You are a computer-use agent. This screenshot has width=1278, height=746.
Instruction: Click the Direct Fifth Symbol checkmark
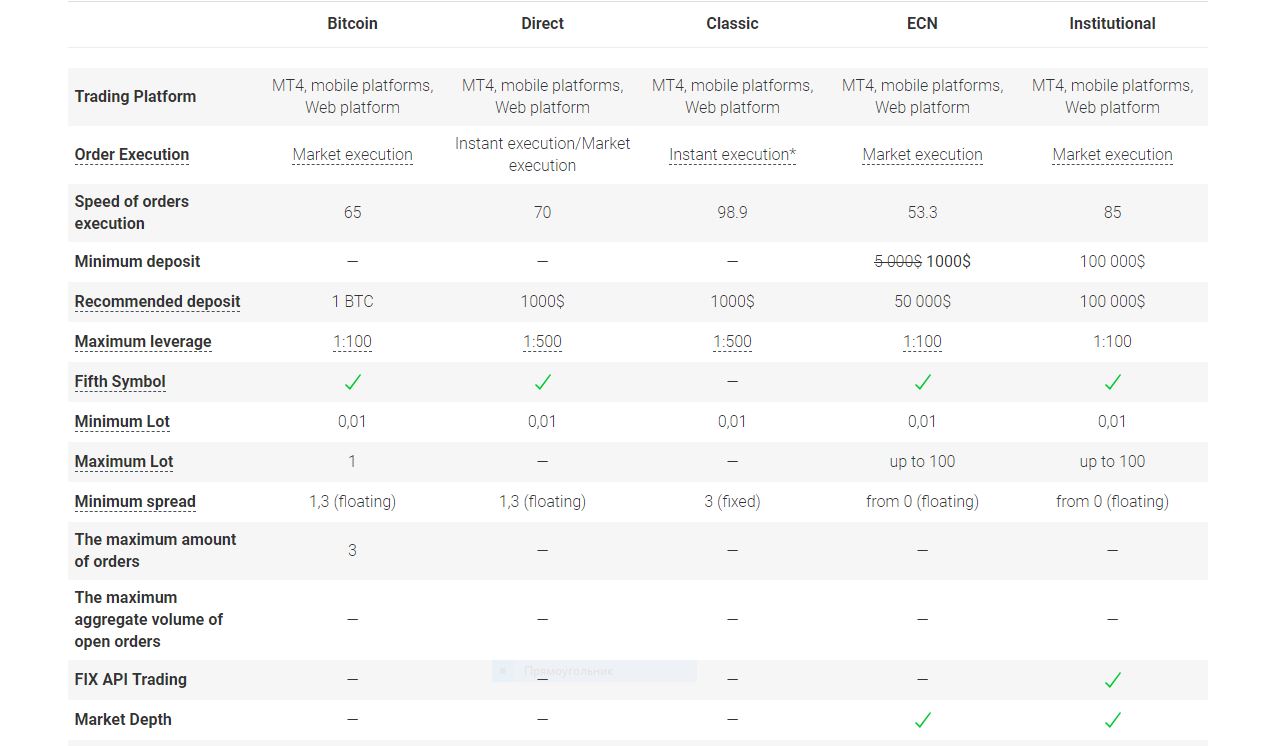542,382
